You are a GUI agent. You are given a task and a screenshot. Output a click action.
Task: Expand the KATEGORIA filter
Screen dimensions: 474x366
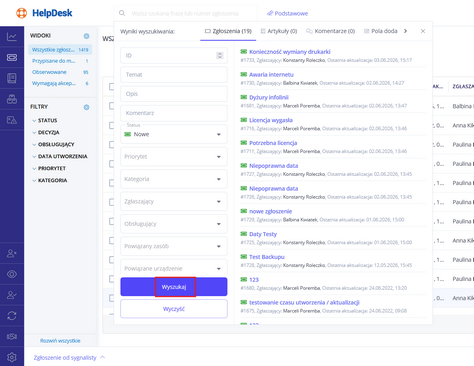pos(50,180)
